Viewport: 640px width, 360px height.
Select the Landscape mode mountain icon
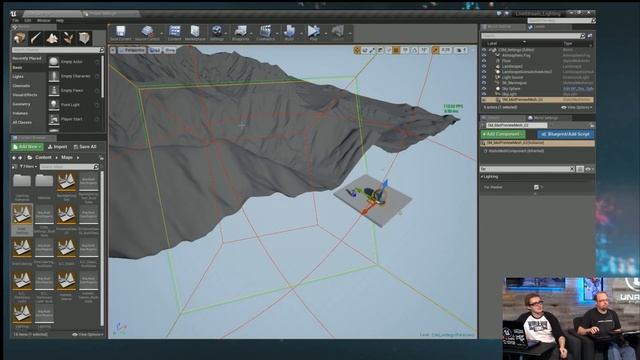(52, 38)
